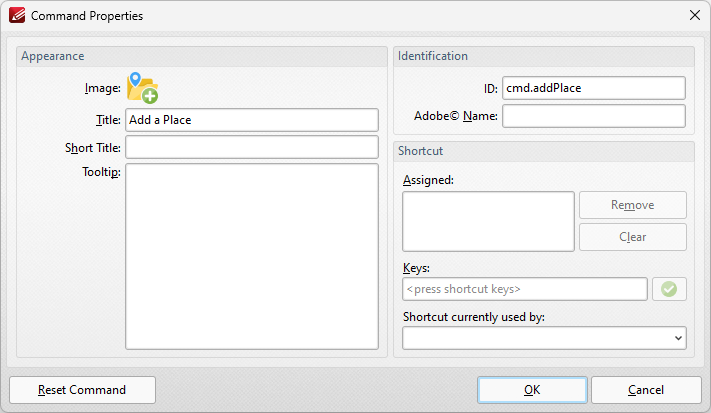This screenshot has height=413, width=711.
Task: Click into the Title input field
Action: pos(252,120)
